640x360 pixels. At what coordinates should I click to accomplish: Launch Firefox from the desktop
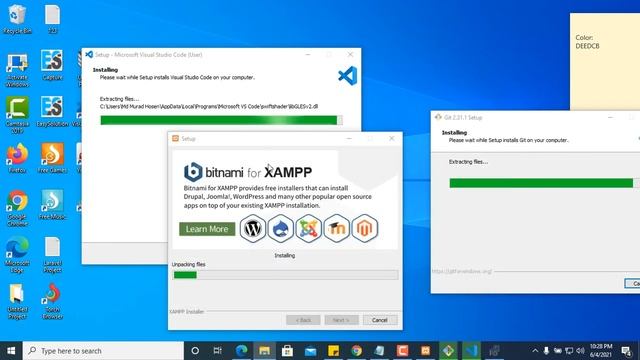tap(17, 158)
